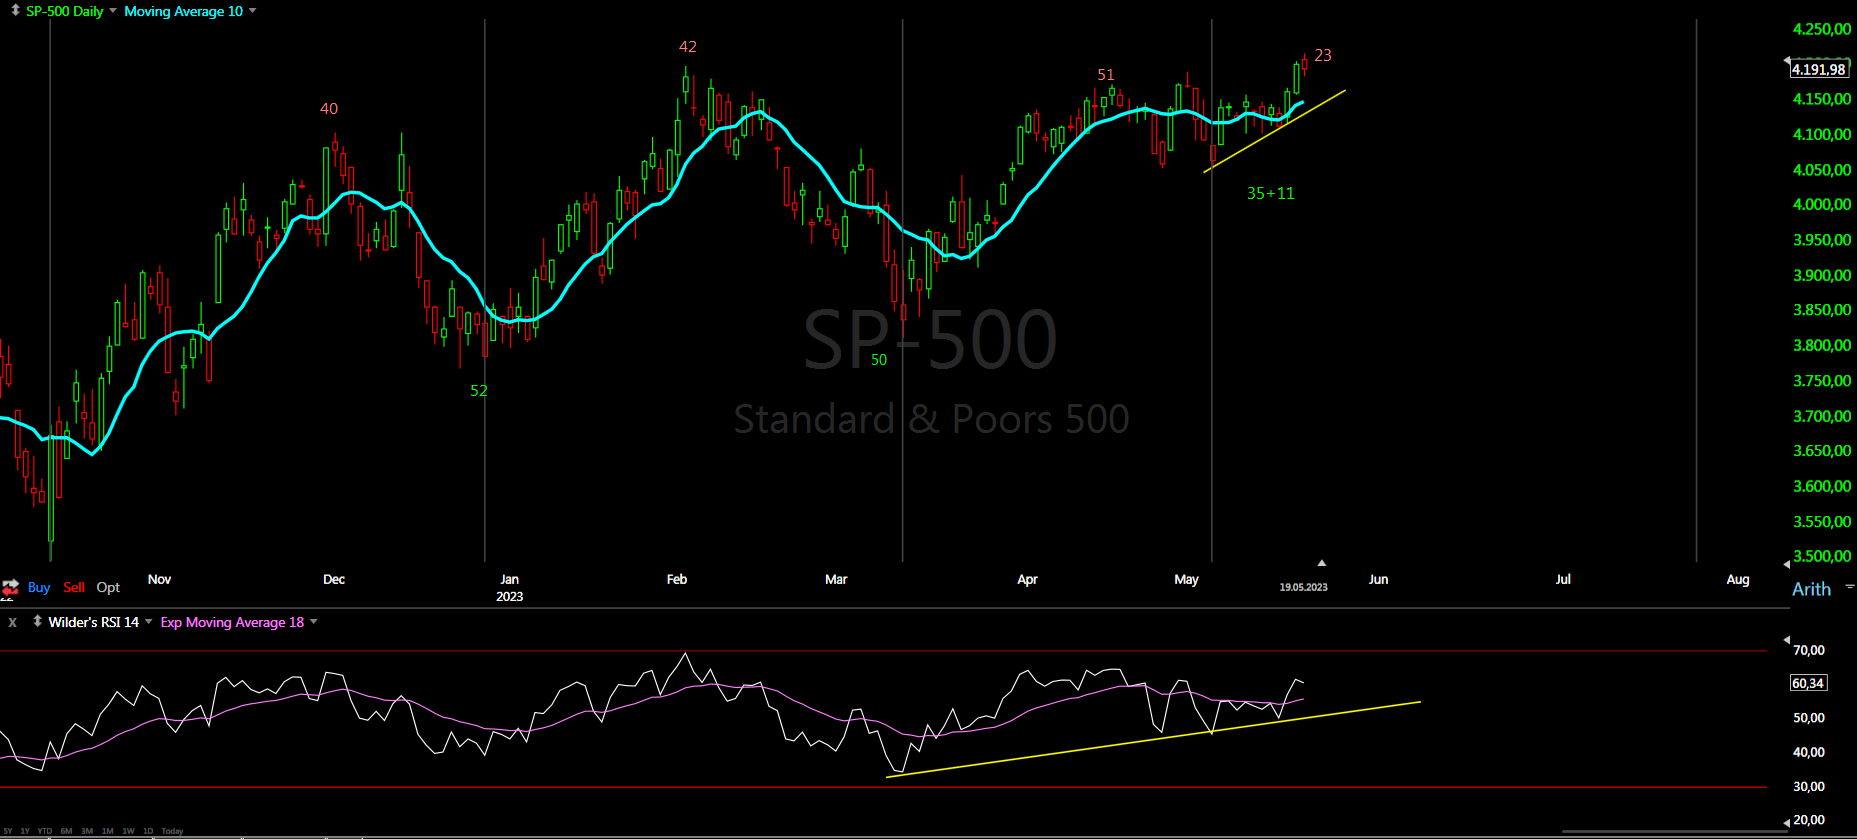This screenshot has width=1857, height=839.
Task: Click the '40' annotation above the December peak
Action: point(329,108)
